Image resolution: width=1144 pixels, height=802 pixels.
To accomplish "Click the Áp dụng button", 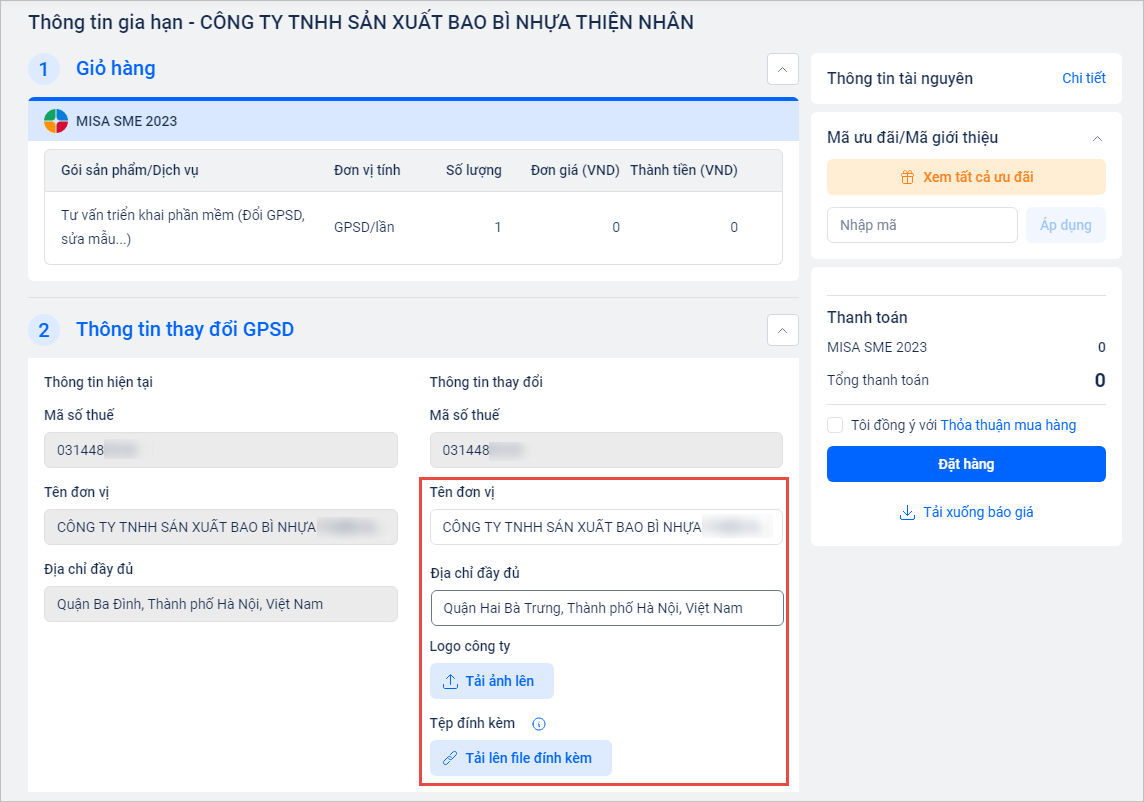I will pos(1065,225).
